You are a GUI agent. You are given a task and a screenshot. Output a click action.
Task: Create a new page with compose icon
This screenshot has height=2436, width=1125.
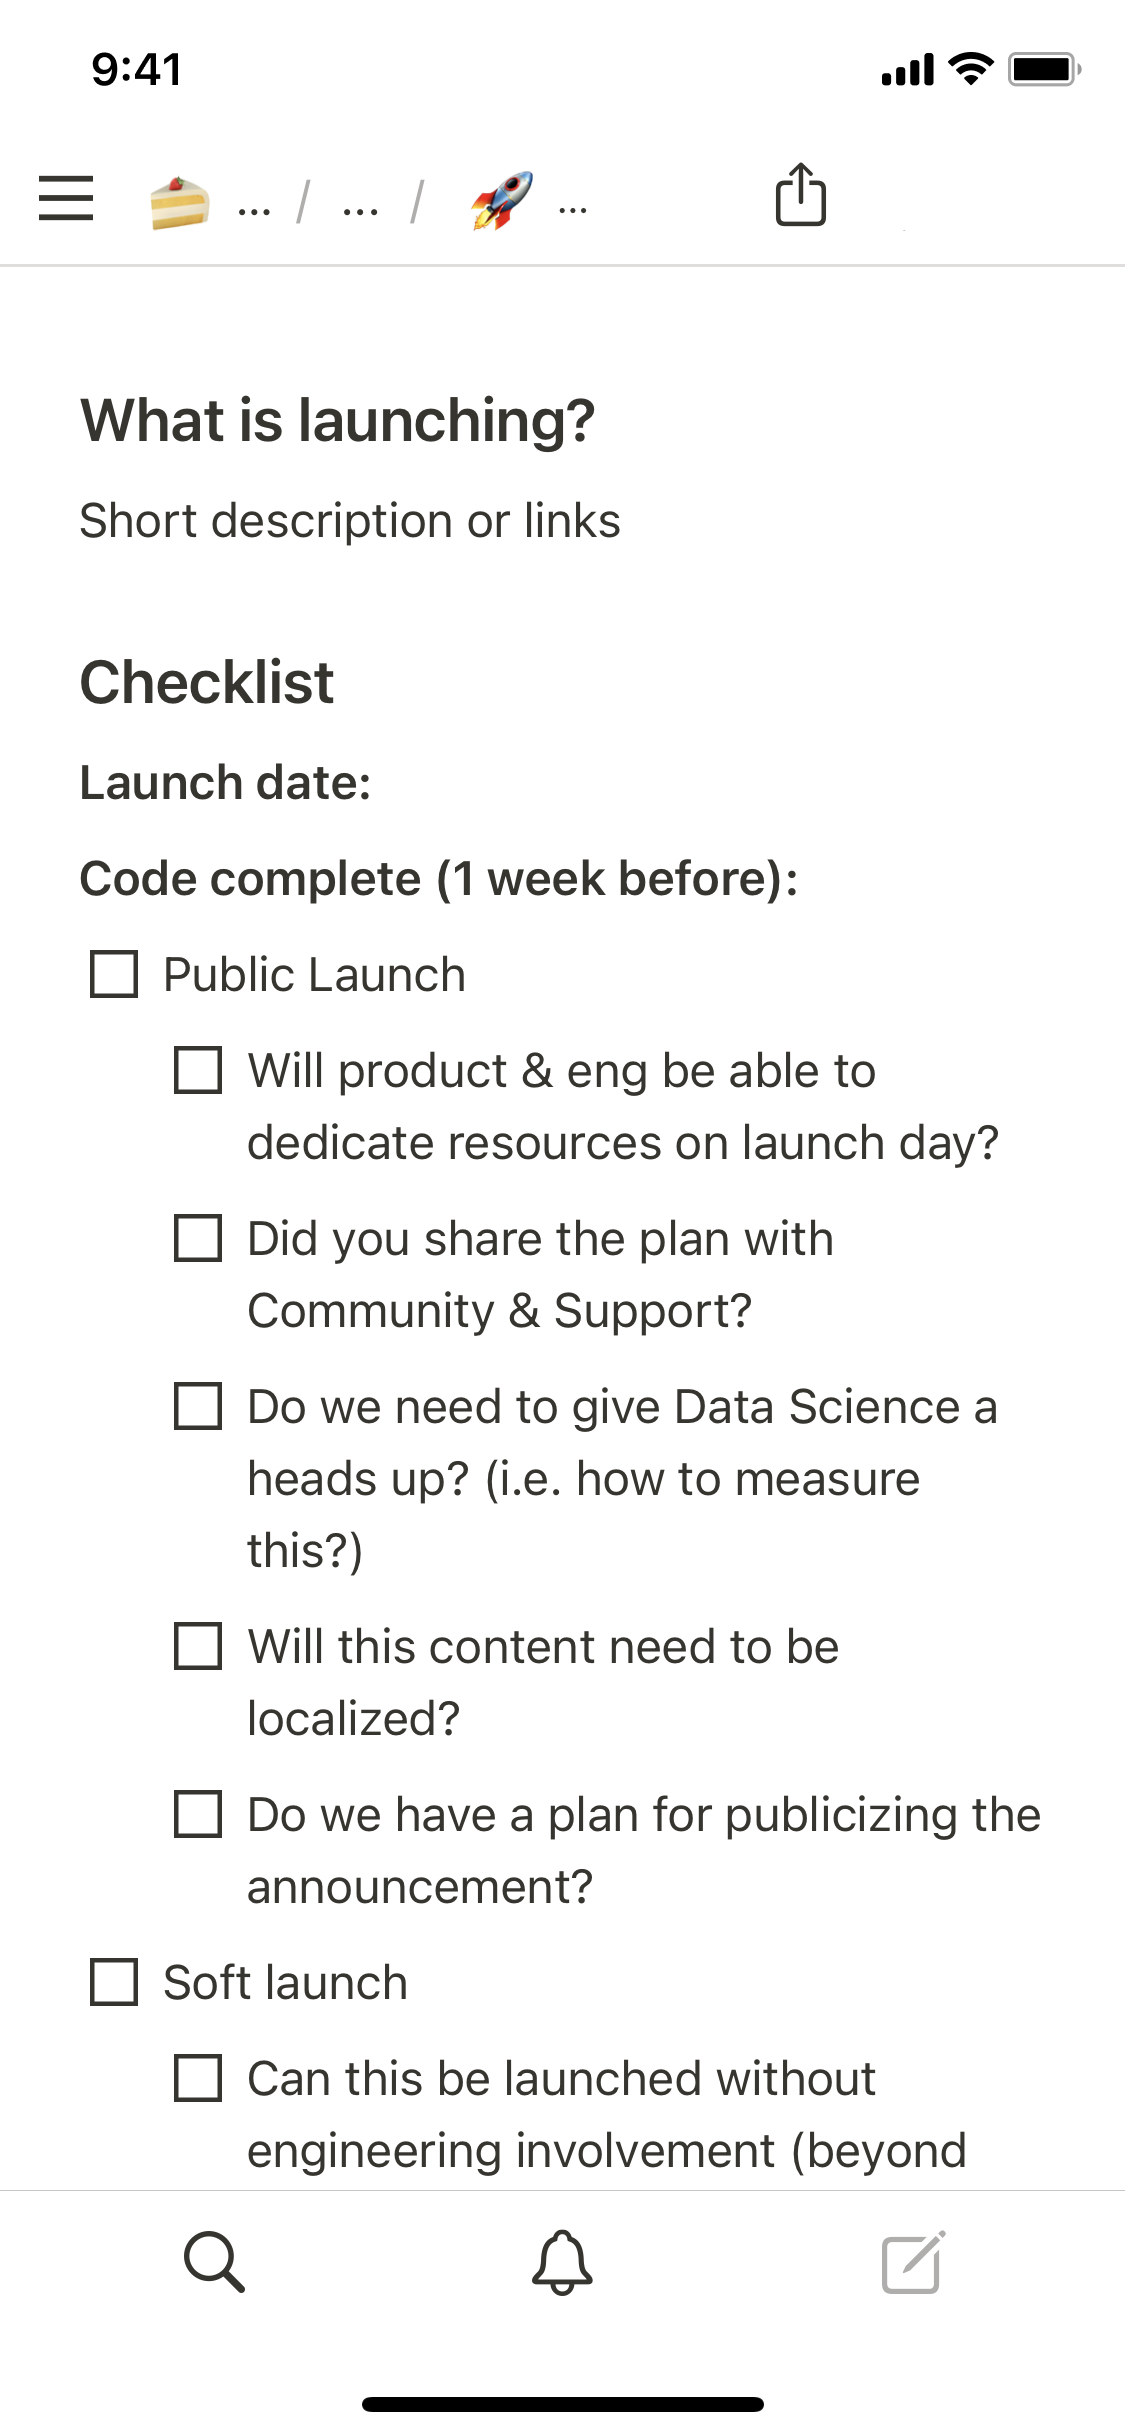(x=913, y=2261)
